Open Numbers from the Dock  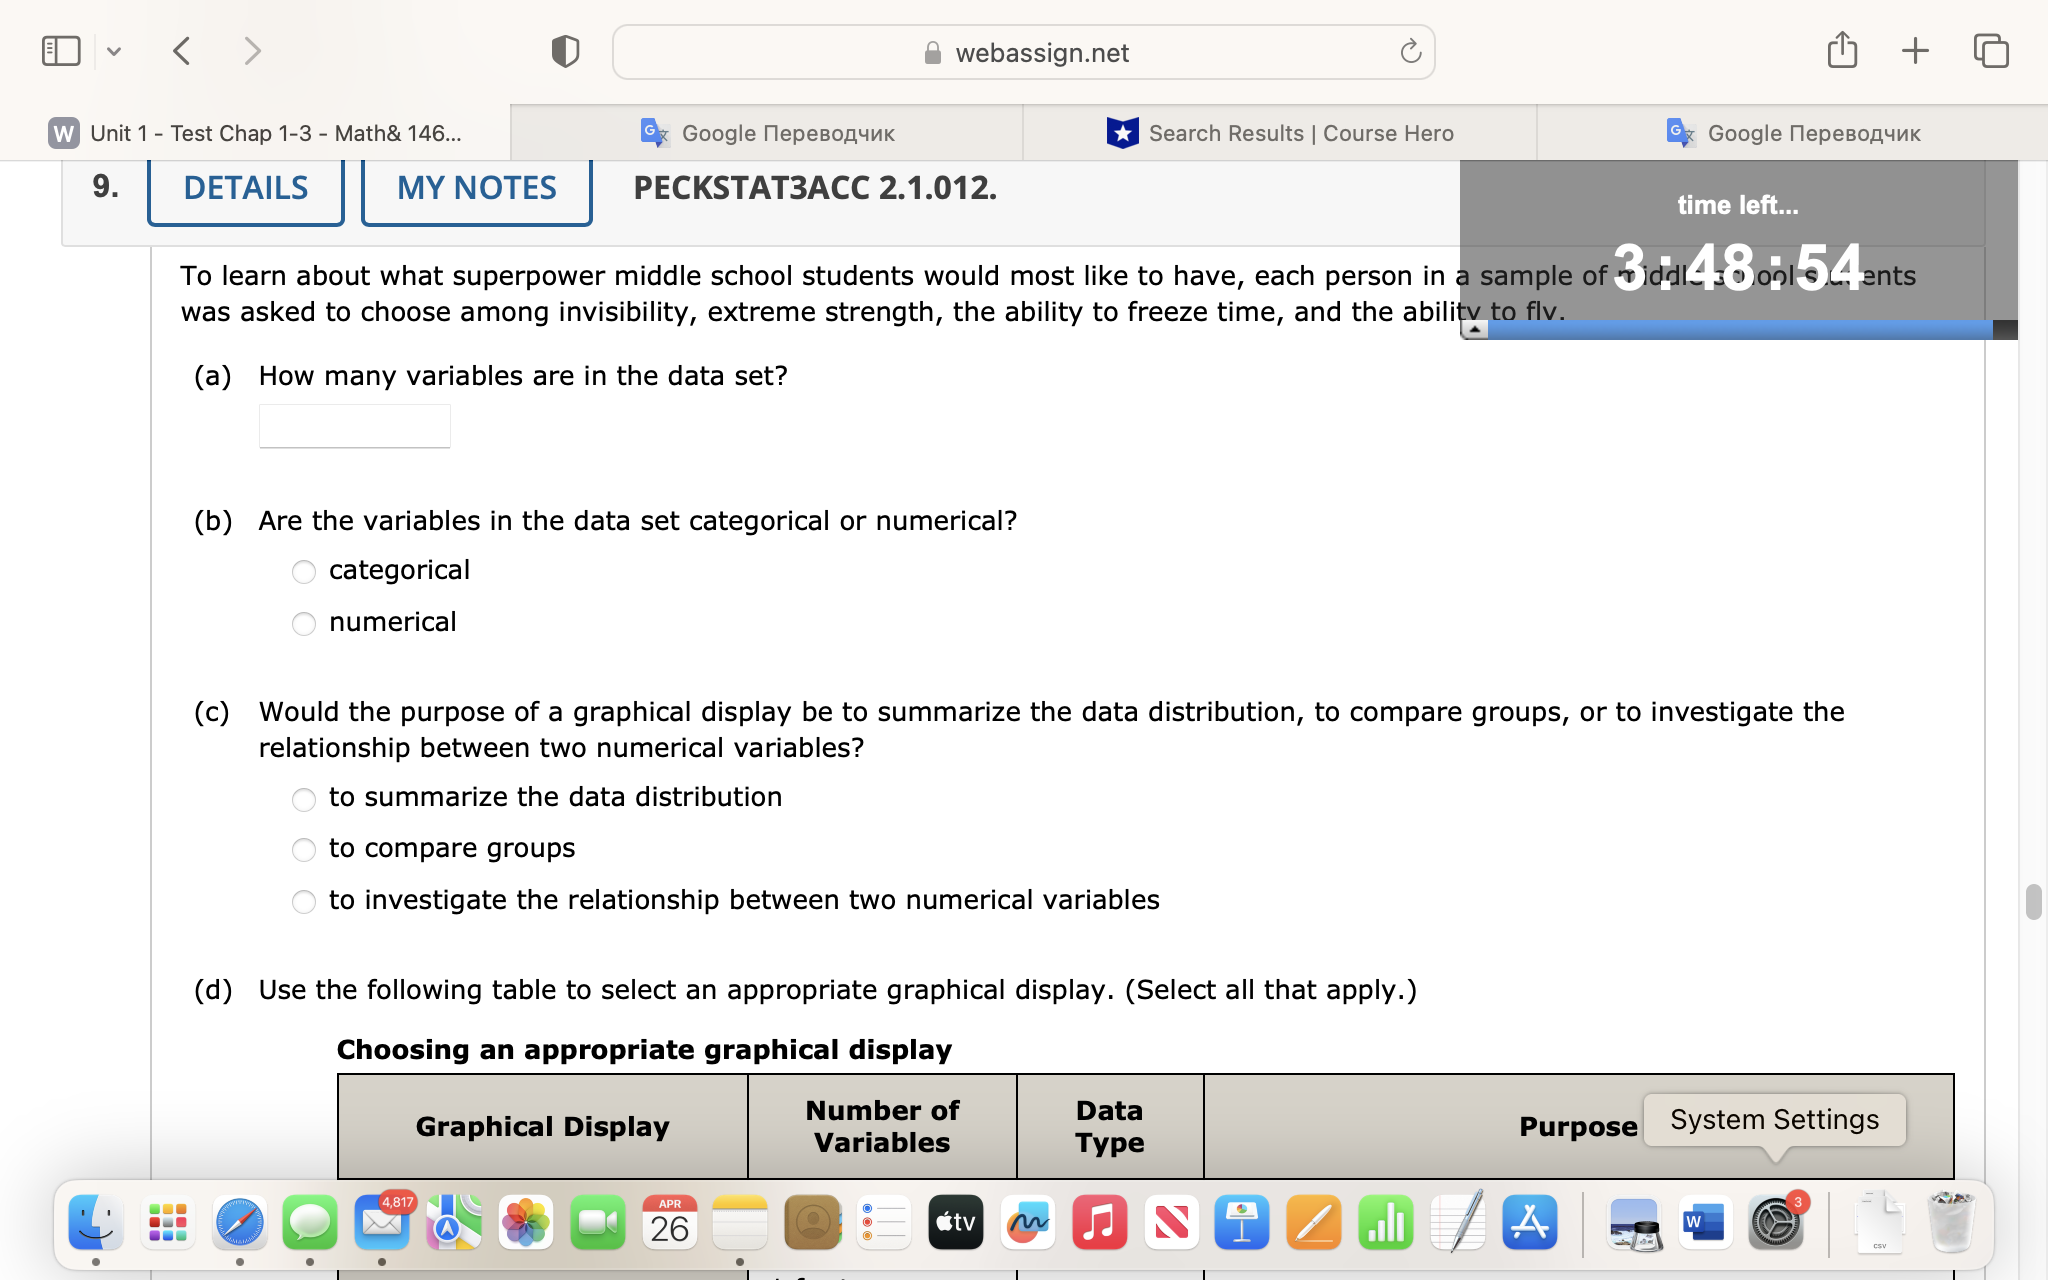(1385, 1222)
